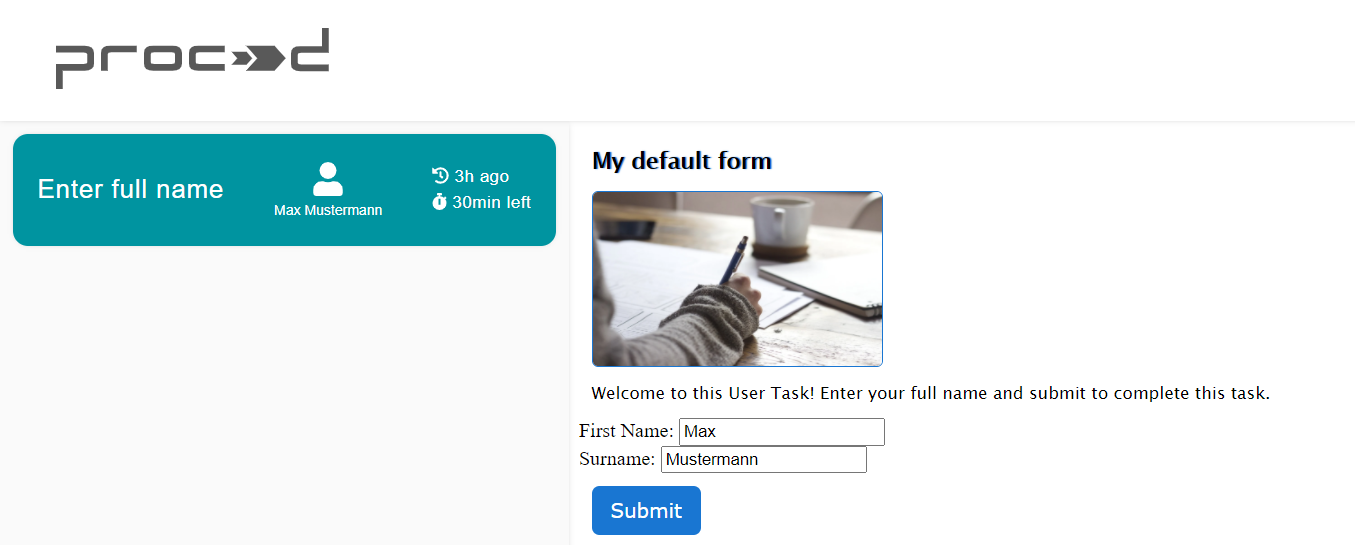The width and height of the screenshot is (1355, 545).
Task: Click the "My default form" heading
Action: click(682, 160)
